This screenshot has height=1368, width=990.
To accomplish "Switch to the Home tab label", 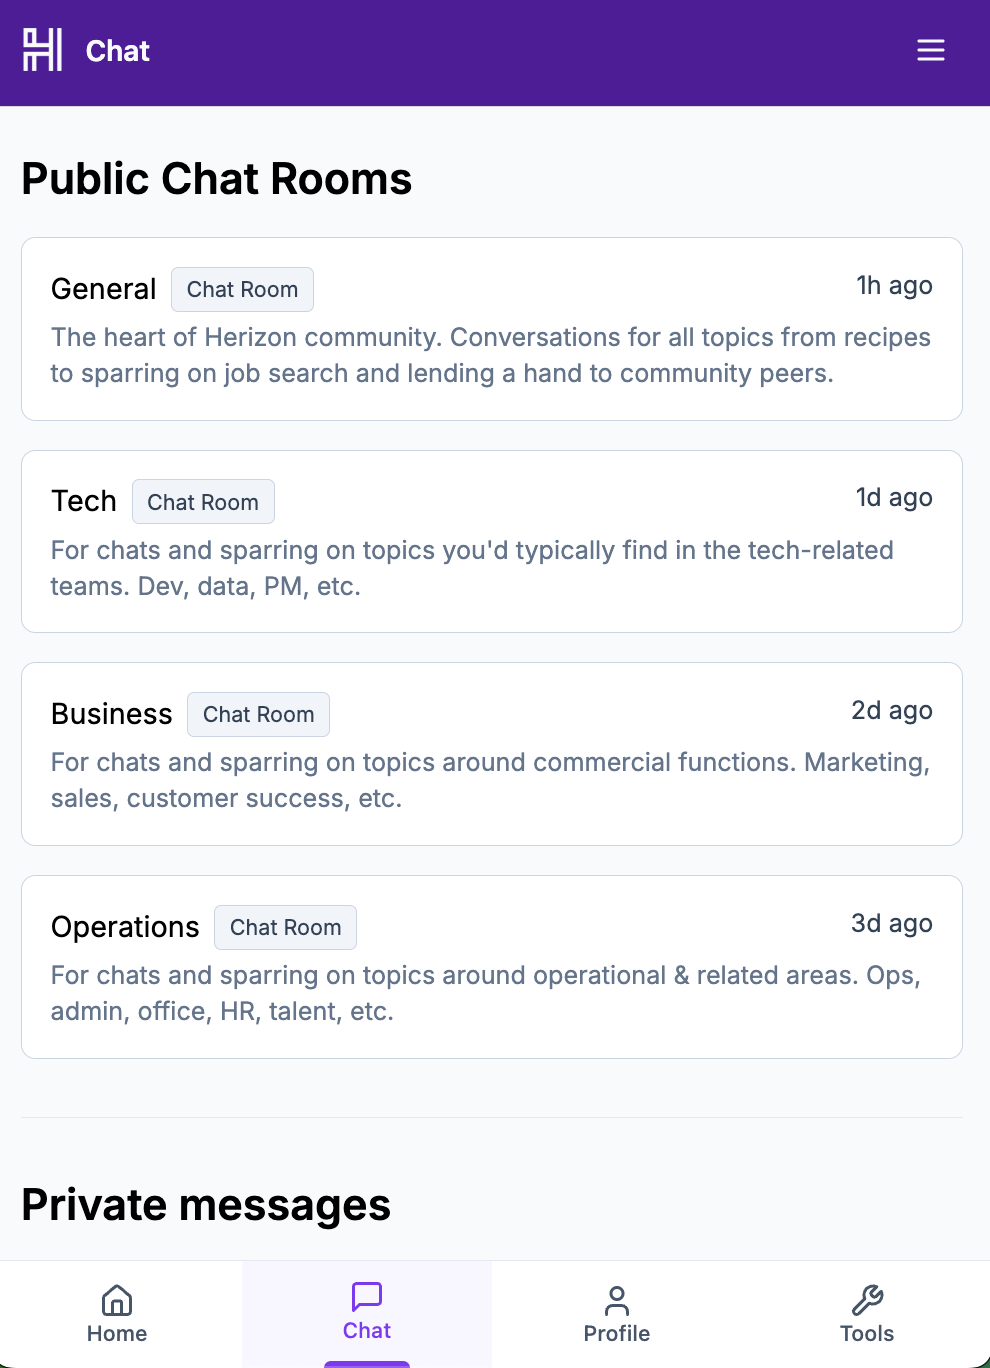I will 117,1334.
